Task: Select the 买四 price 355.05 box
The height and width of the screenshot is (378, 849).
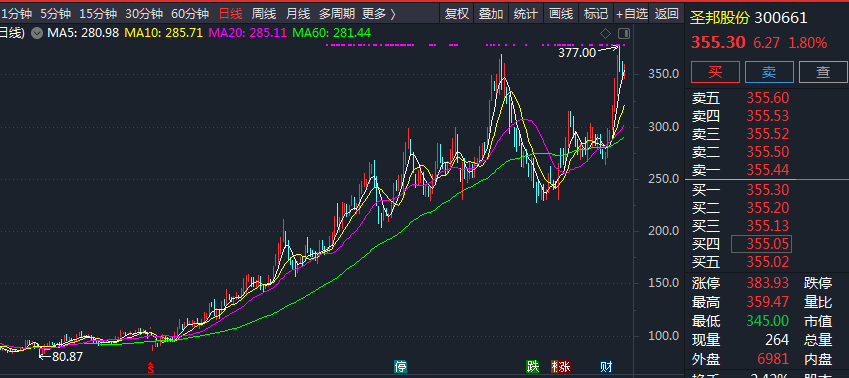Action: [x=761, y=244]
